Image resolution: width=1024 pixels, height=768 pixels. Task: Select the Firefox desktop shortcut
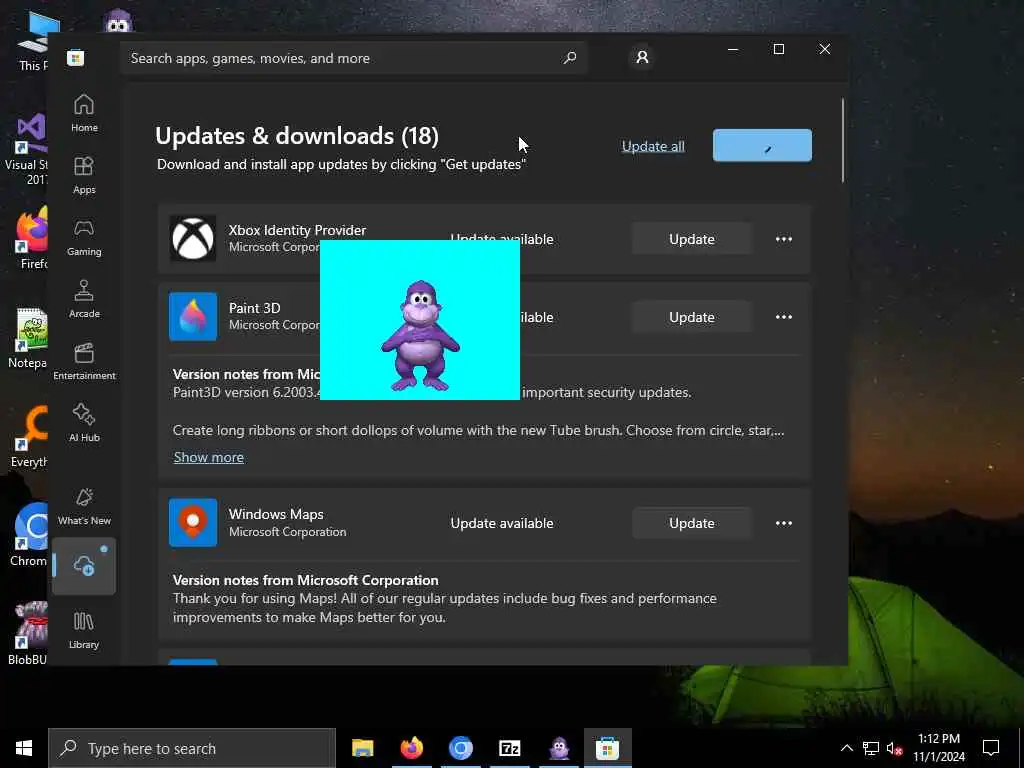[x=31, y=238]
